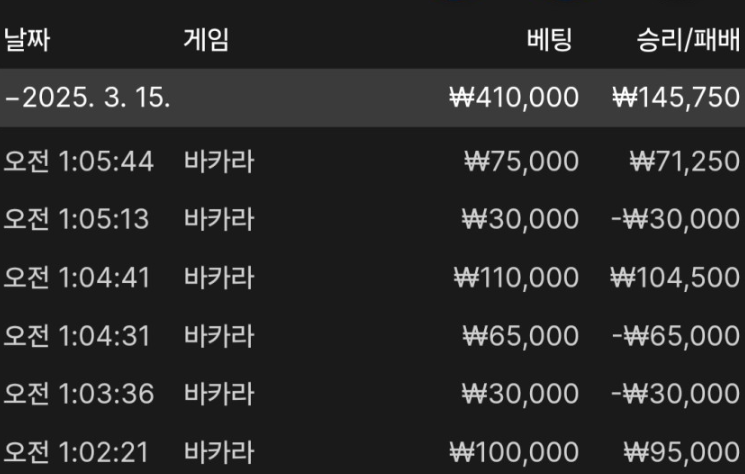
Task: Click the ₩71,250 win amount
Action: pos(684,161)
